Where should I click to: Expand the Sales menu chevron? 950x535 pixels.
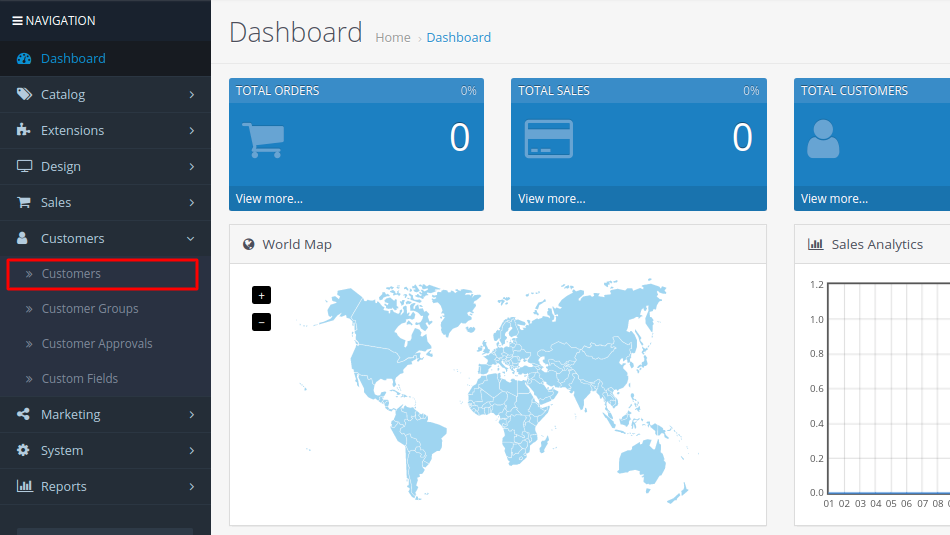tap(191, 202)
